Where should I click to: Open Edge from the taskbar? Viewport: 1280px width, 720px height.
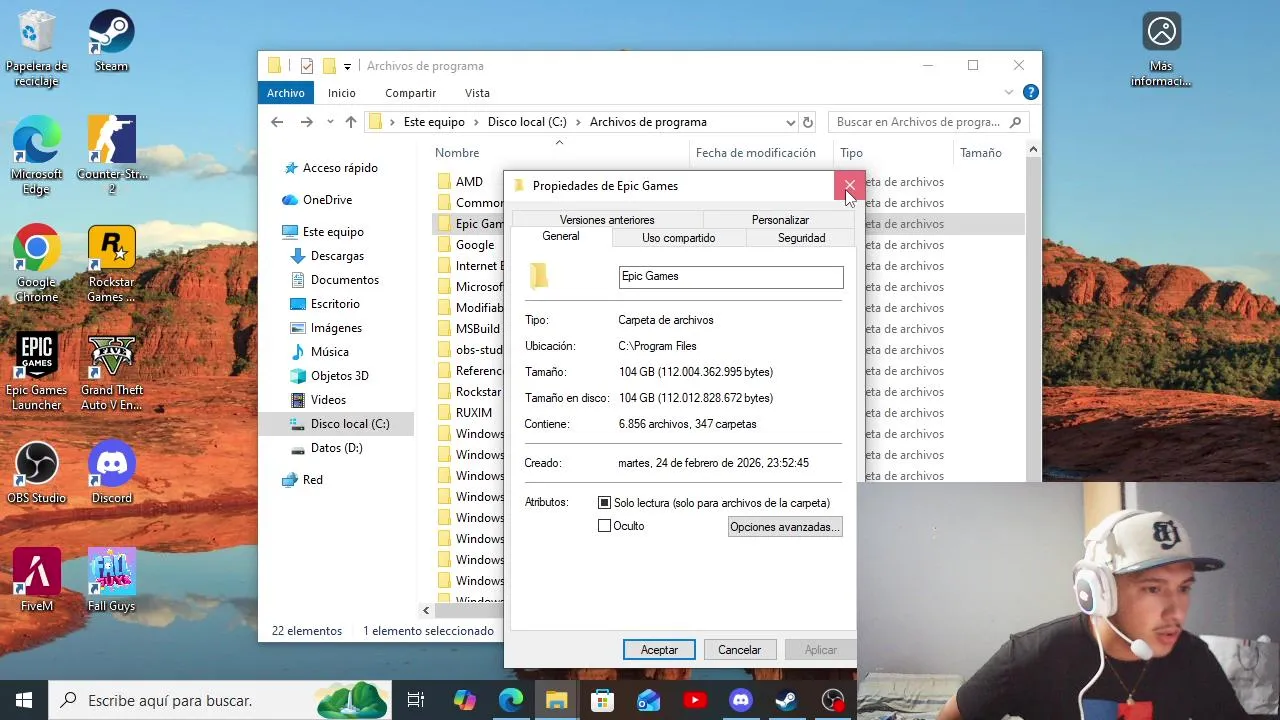(x=511, y=700)
